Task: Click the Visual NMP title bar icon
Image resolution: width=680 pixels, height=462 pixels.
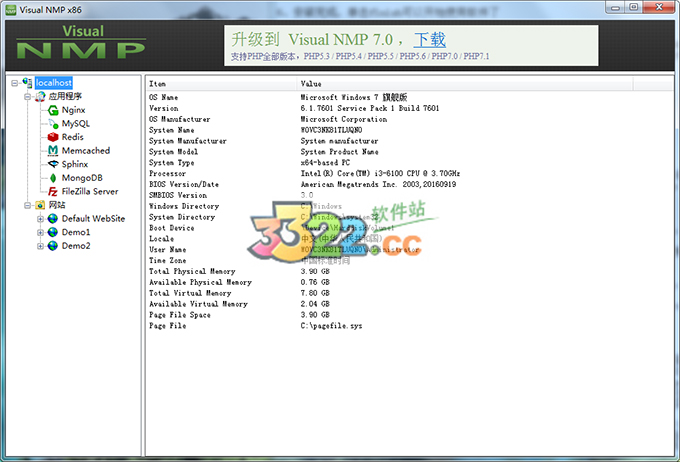Action: 11,10
